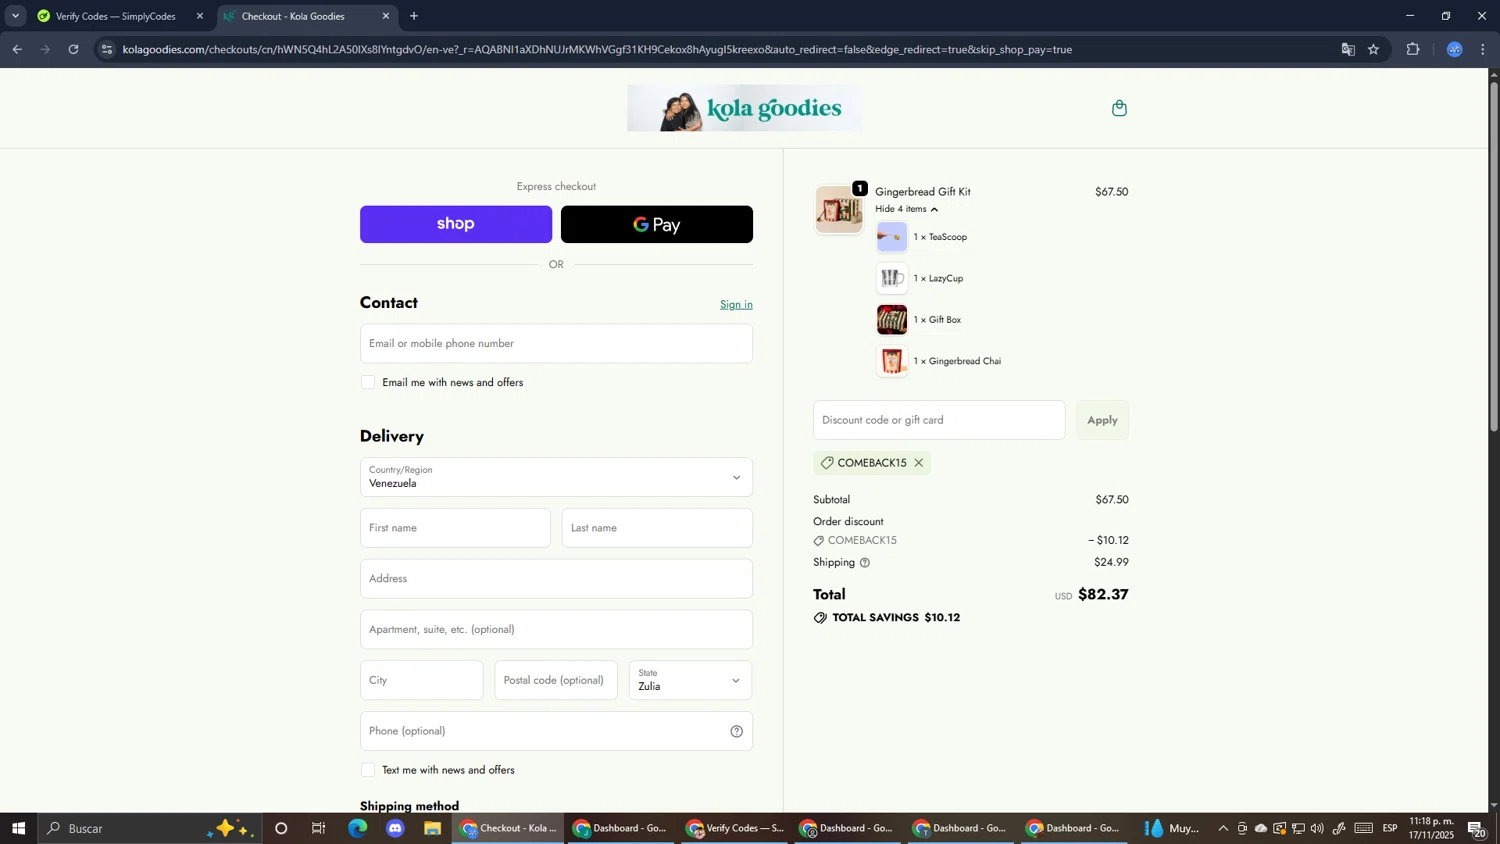Collapse the Hide 4 items list
Viewport: 1500px width, 844px height.
907,209
